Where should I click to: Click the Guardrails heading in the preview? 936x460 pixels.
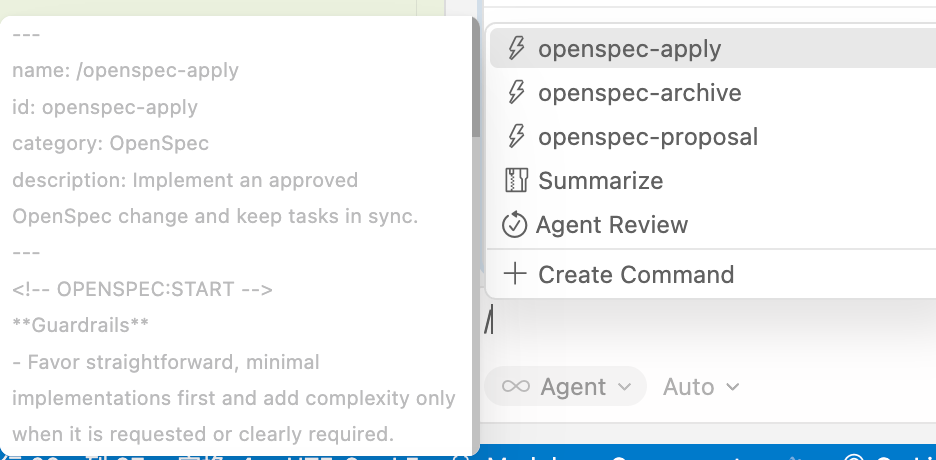coord(81,325)
